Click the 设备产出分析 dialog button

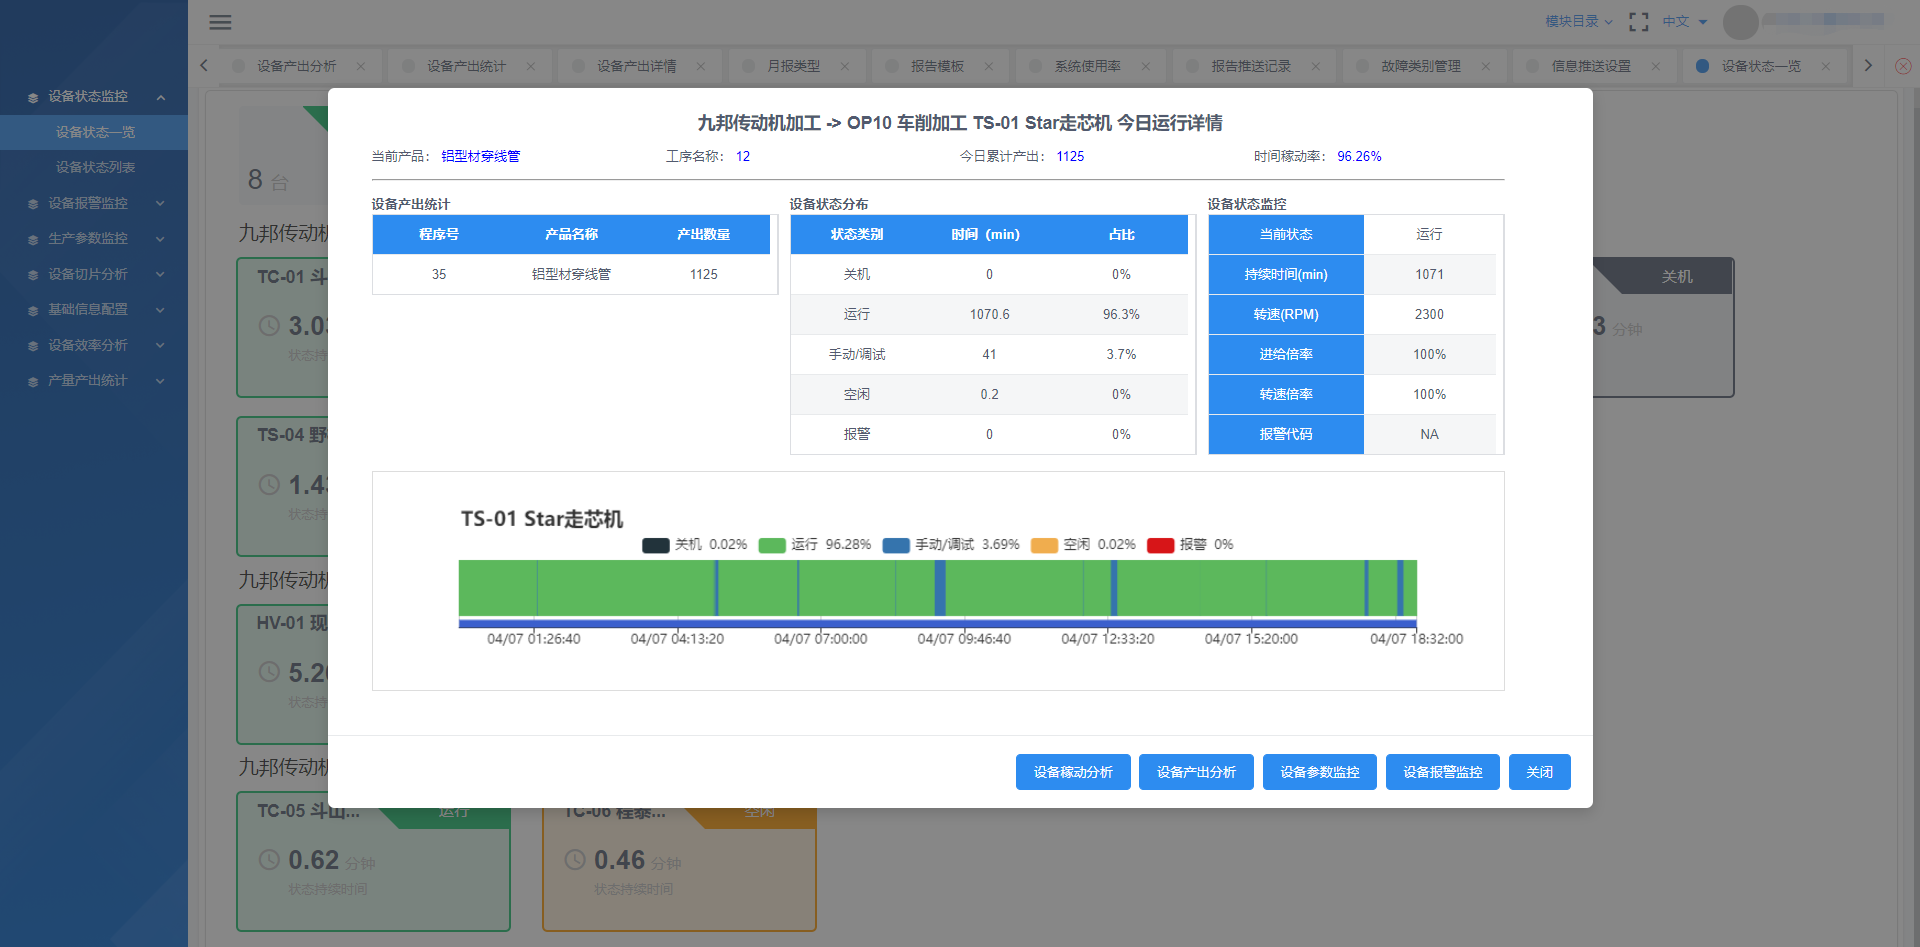(1196, 772)
